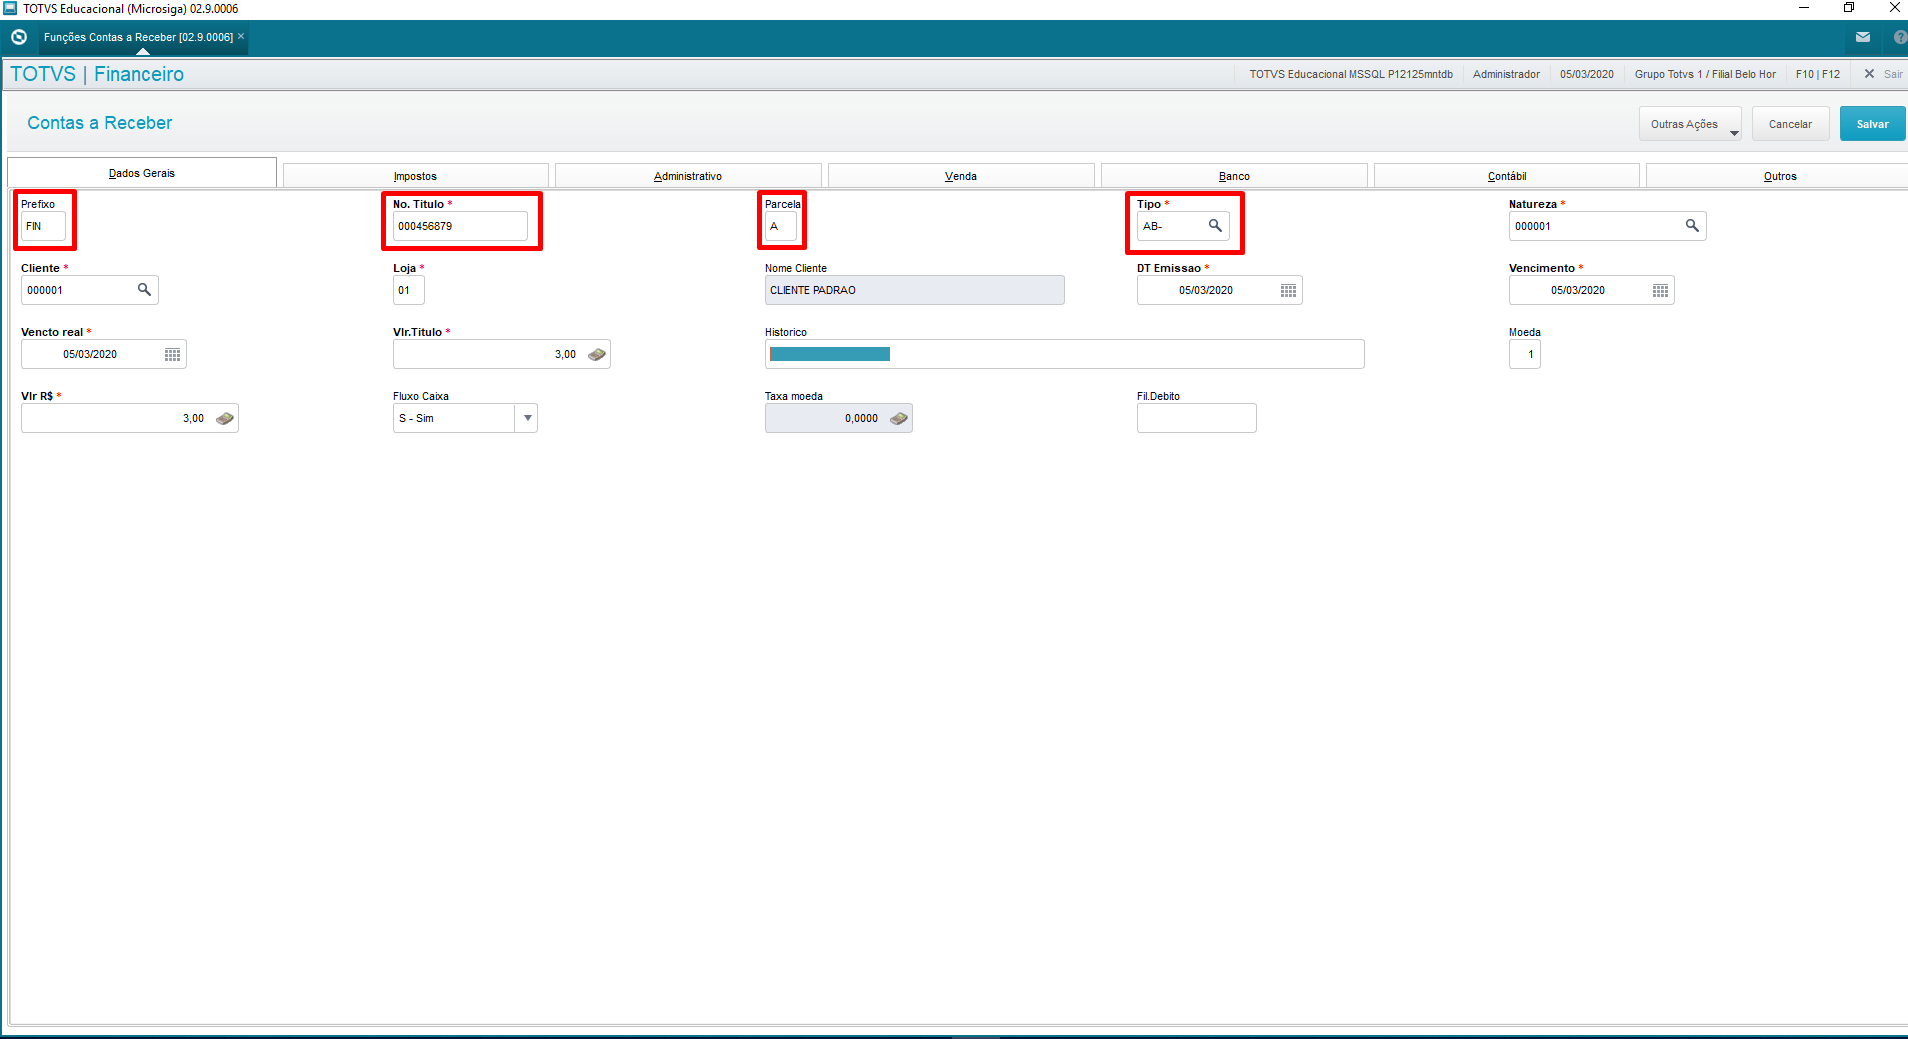Open the calculator icon in Vlr R$

pos(225,418)
